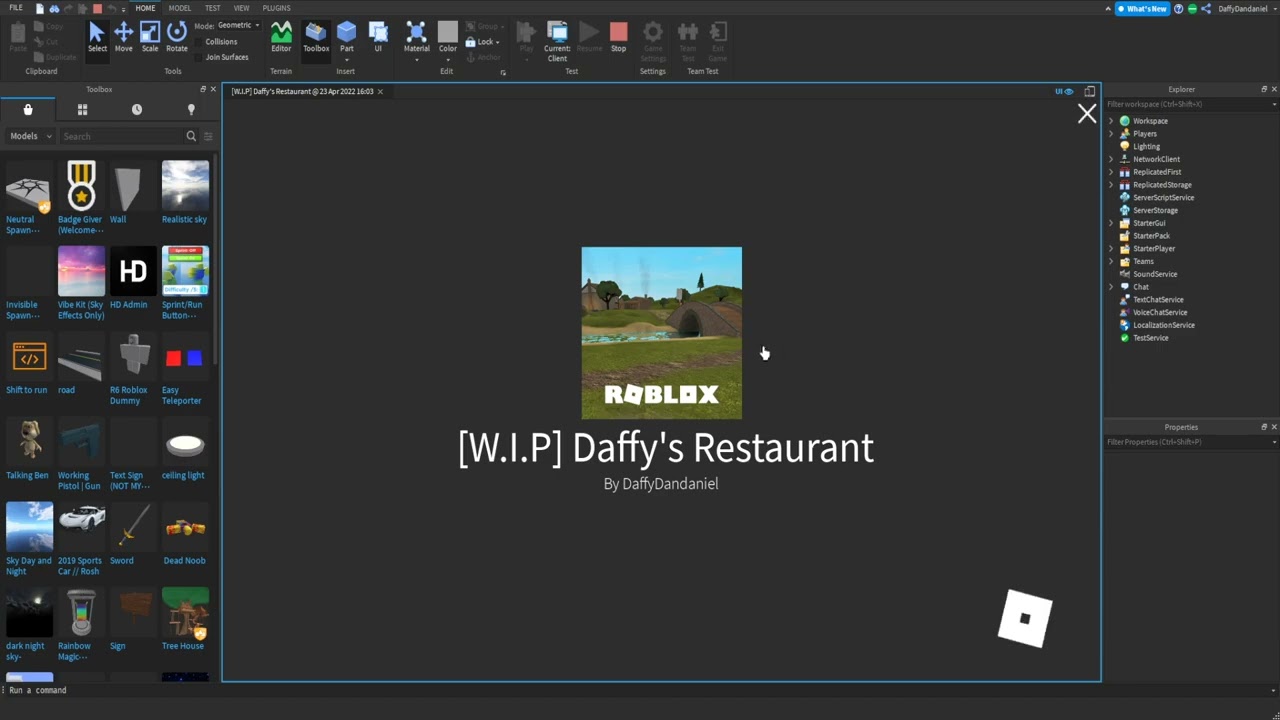Choose the Rotate tool

click(177, 37)
